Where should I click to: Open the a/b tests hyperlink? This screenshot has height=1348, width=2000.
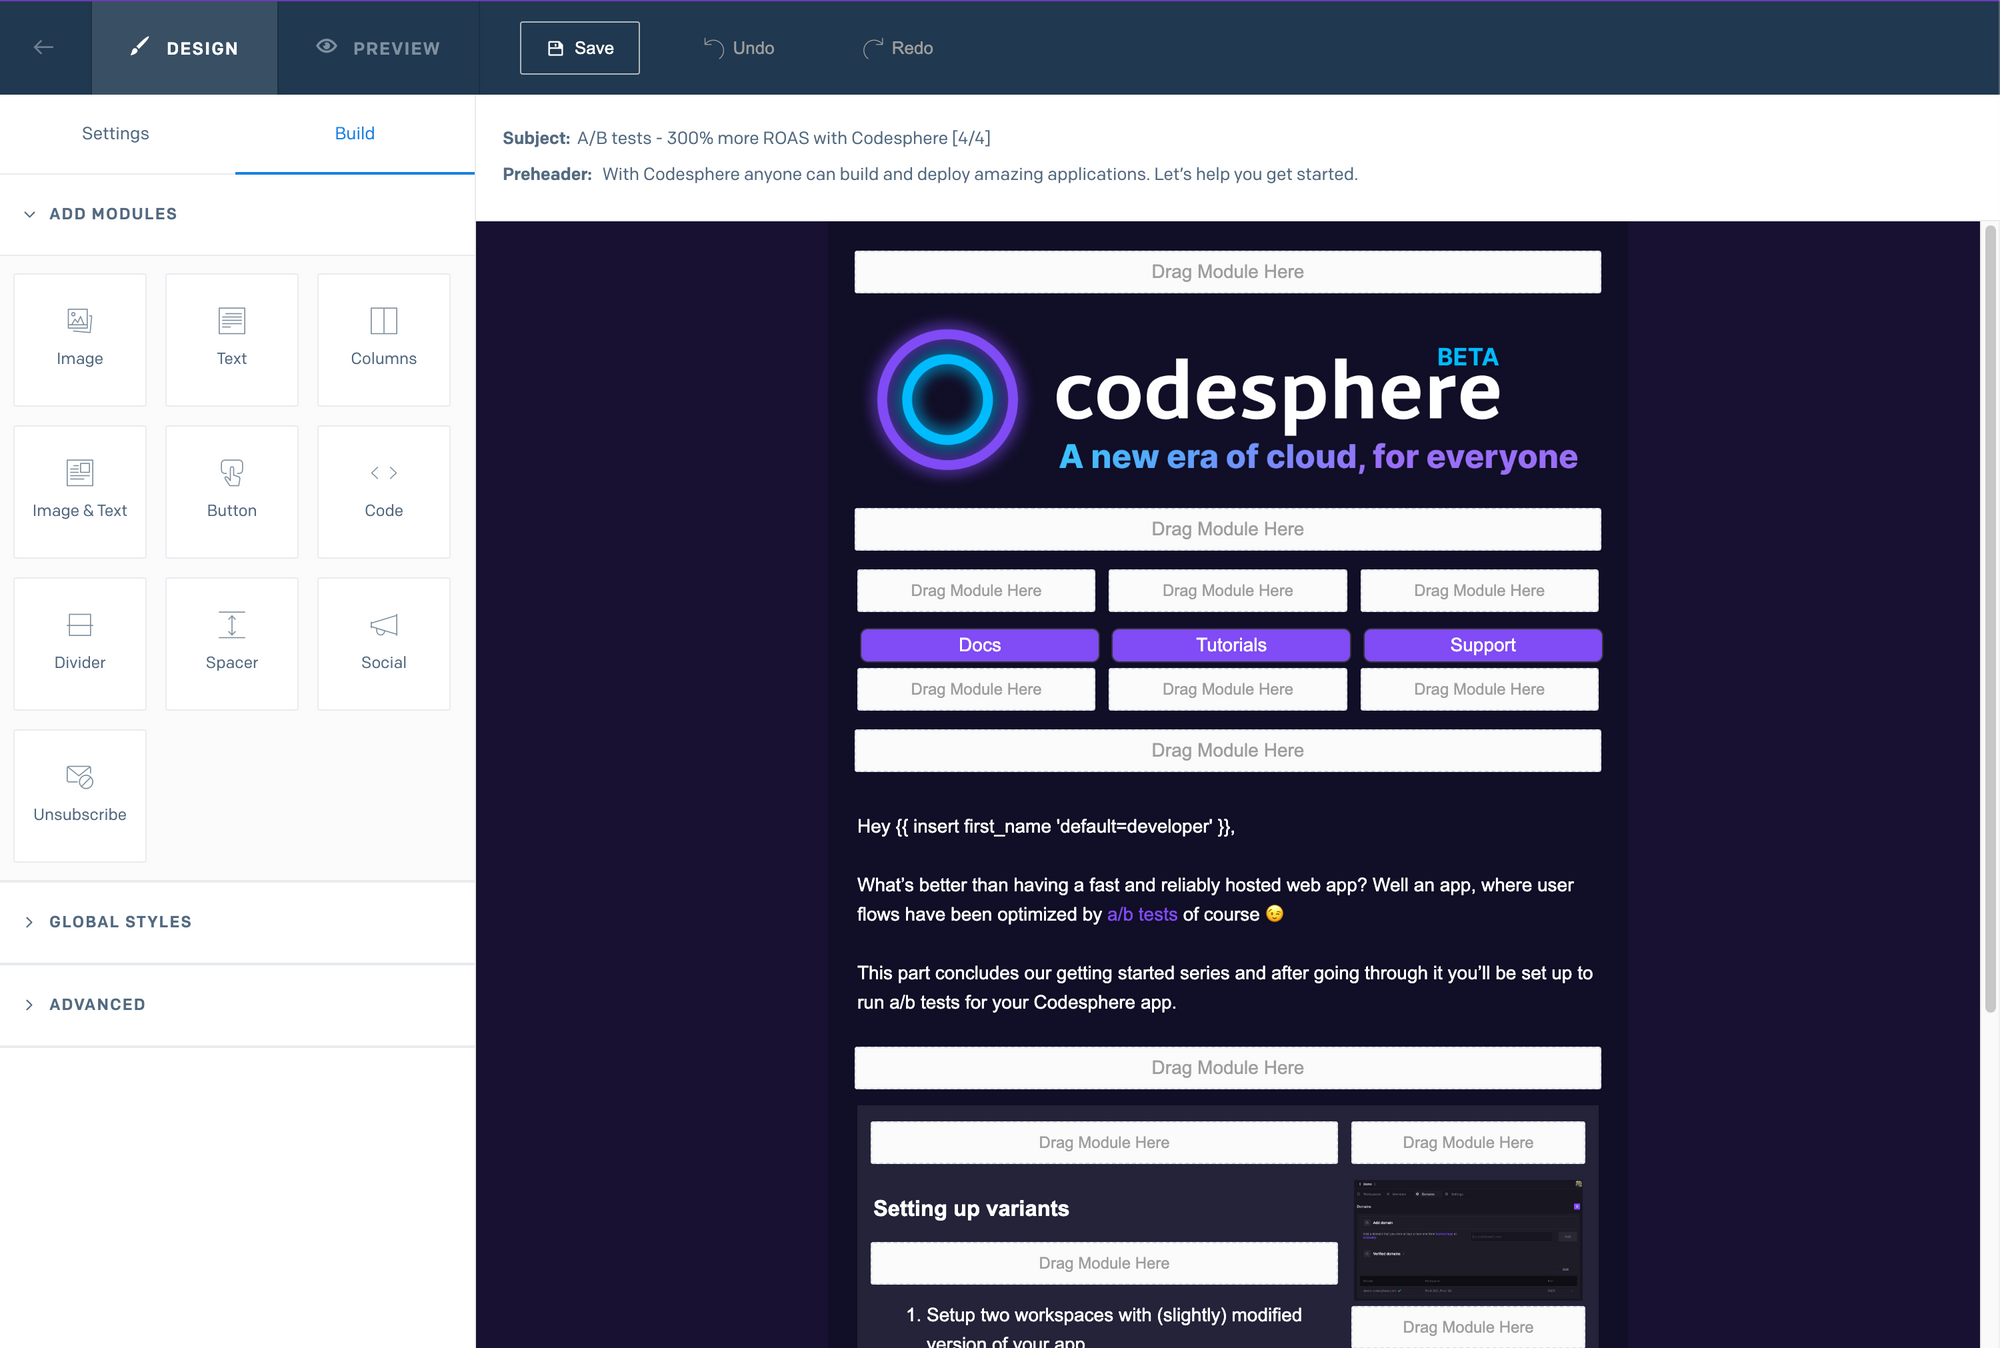click(1141, 914)
